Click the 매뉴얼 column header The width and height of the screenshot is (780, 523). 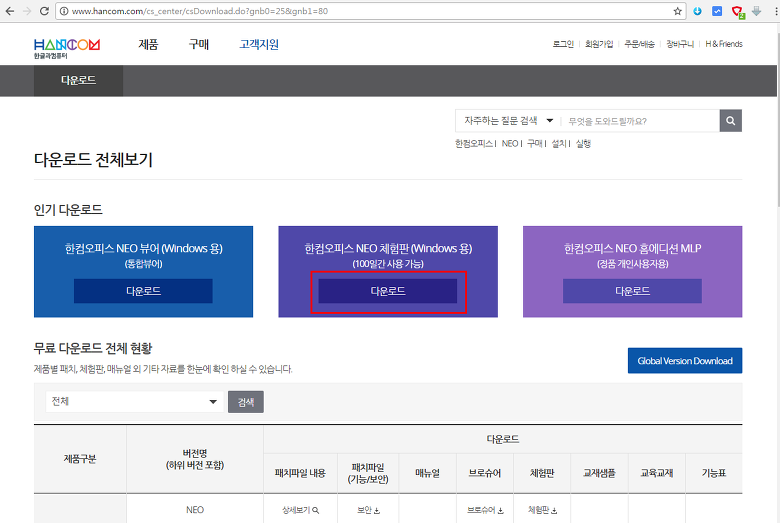[x=427, y=473]
